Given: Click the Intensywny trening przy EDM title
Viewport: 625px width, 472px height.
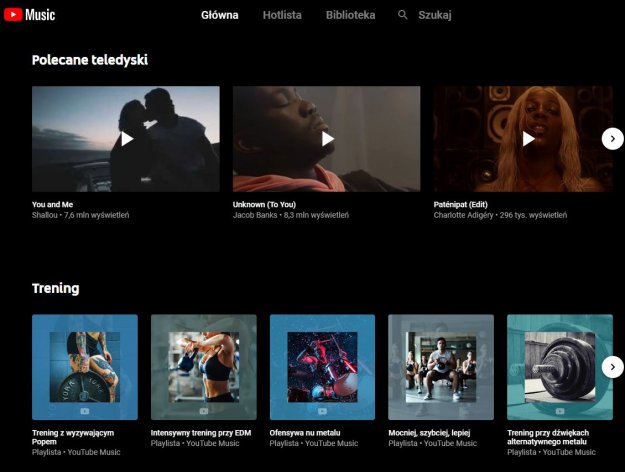Looking at the screenshot, I should [201, 433].
